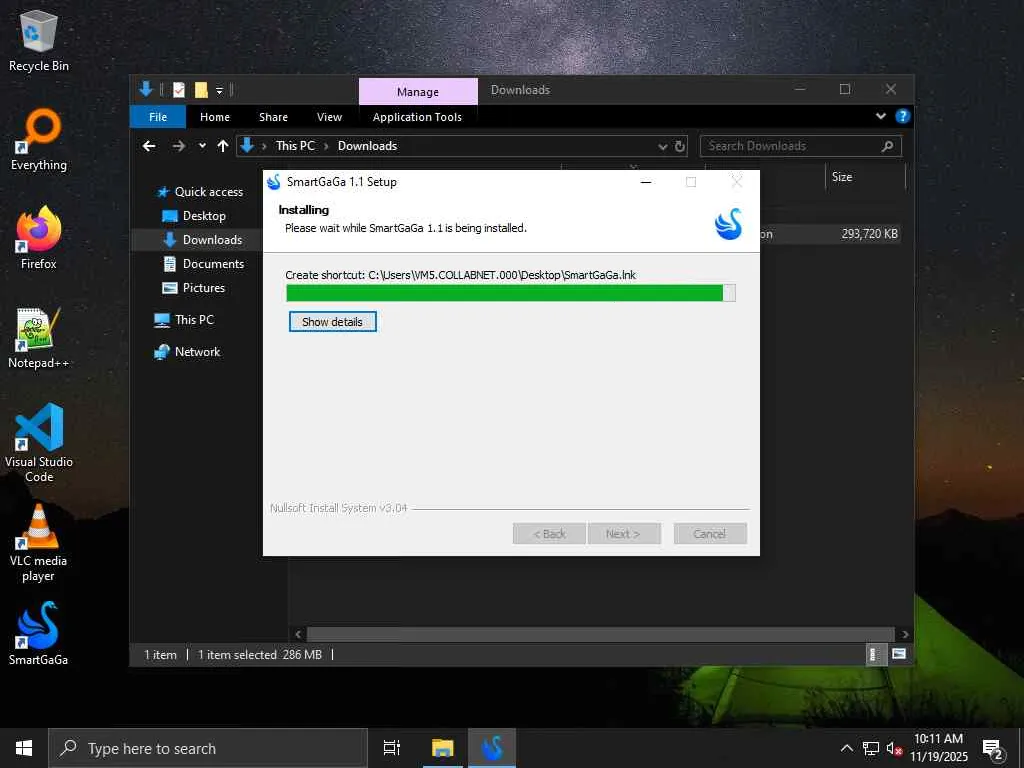Click the Back button in Setup
Image resolution: width=1024 pixels, height=768 pixels.
[x=549, y=534]
